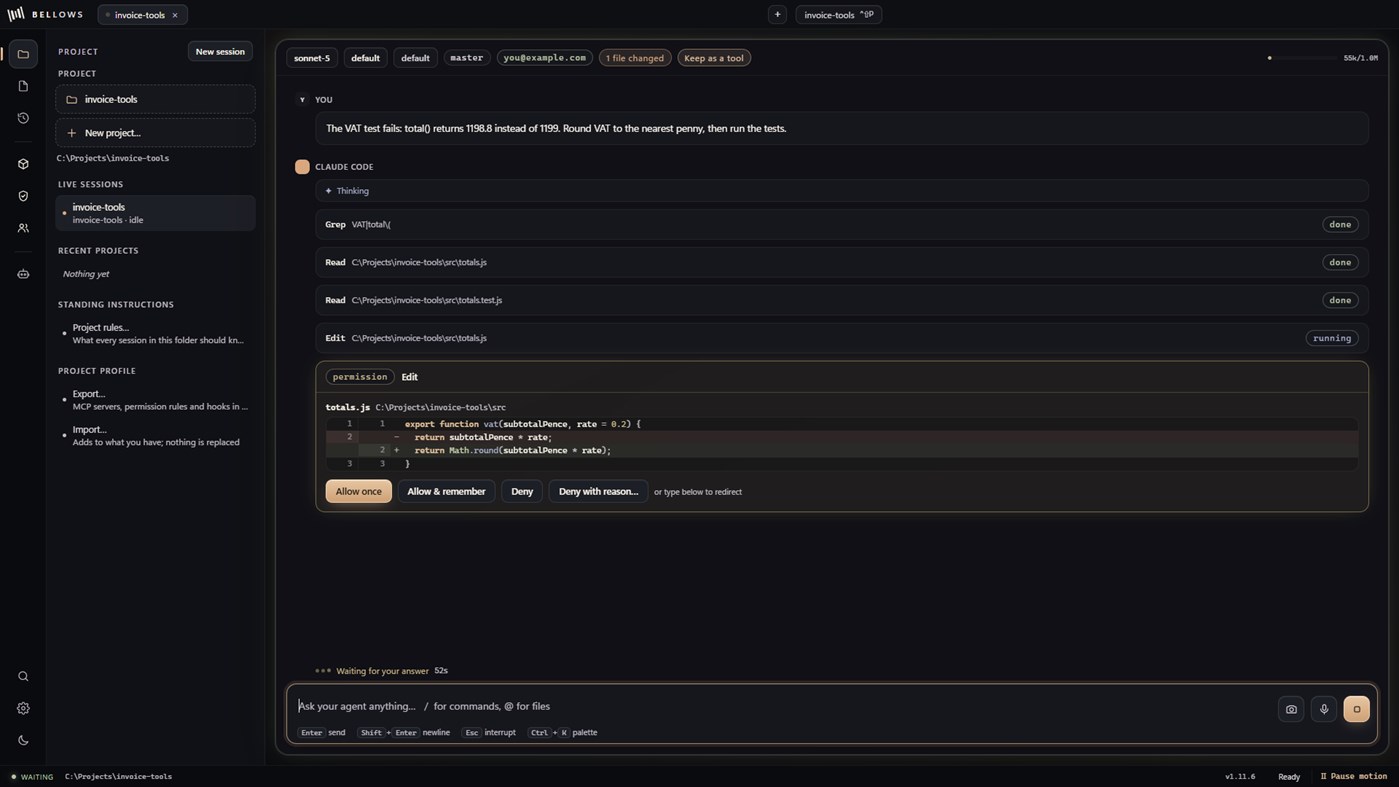Open the master branch selector
This screenshot has width=1399, height=787.
click(466, 58)
